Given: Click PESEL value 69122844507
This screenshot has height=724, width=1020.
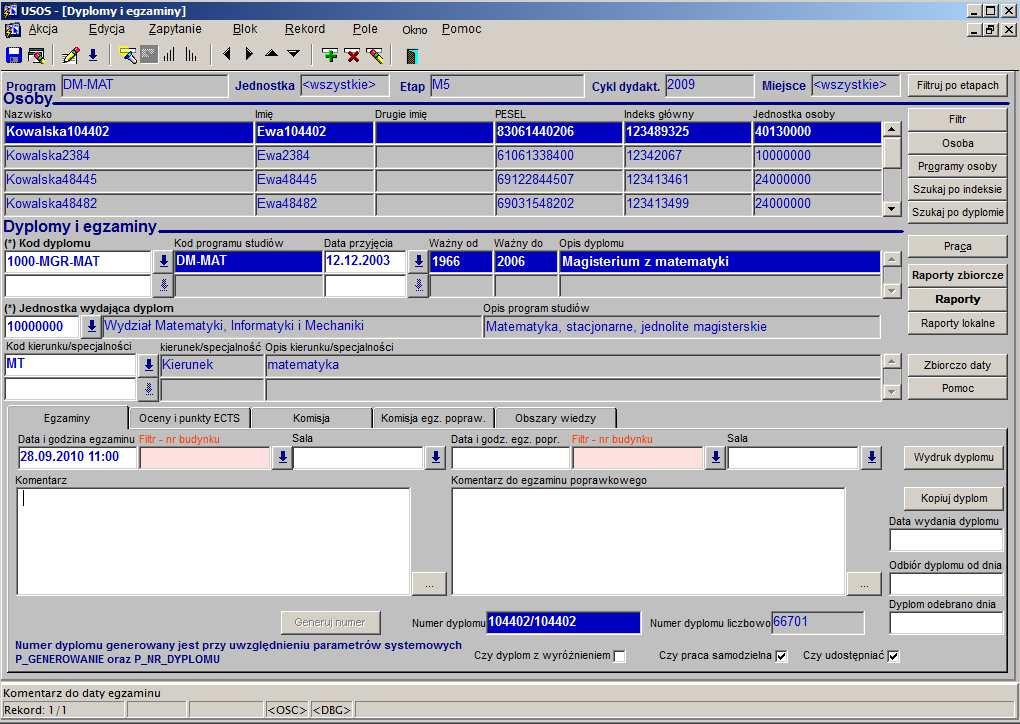Looking at the screenshot, I should (535, 180).
